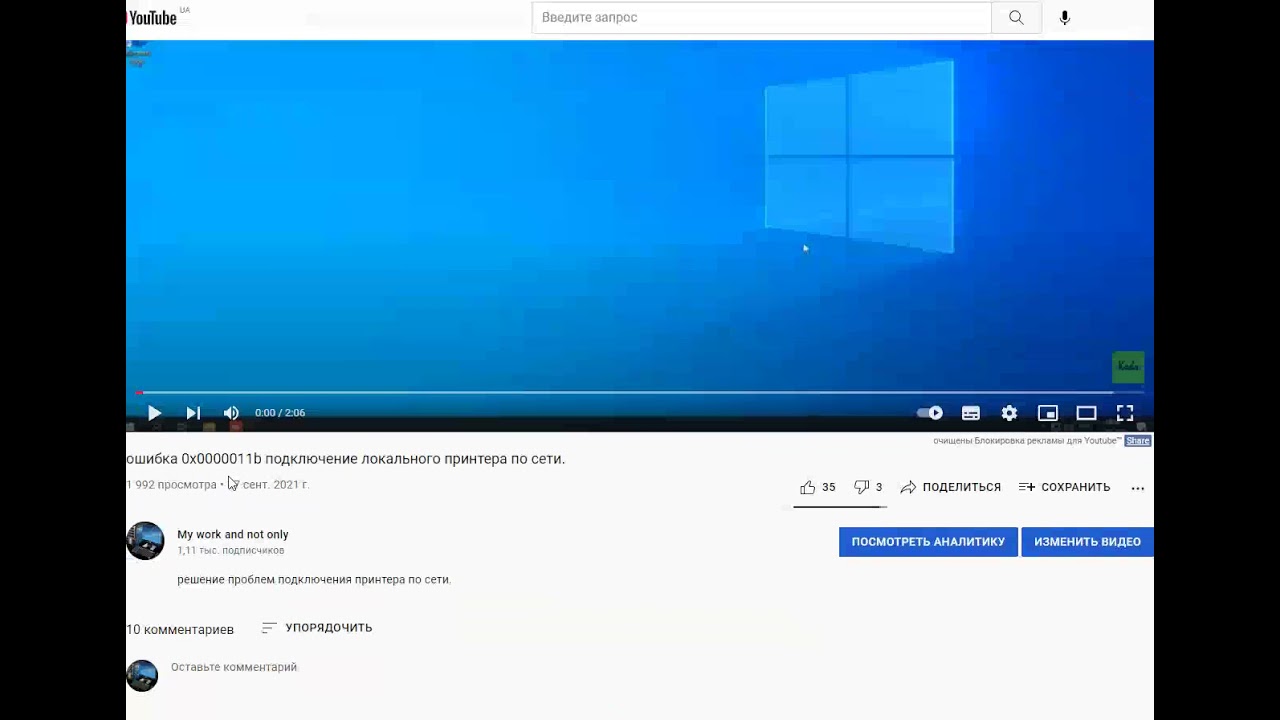Click the channel avatar beside the channel name
1280x720 pixels.
(x=145, y=541)
